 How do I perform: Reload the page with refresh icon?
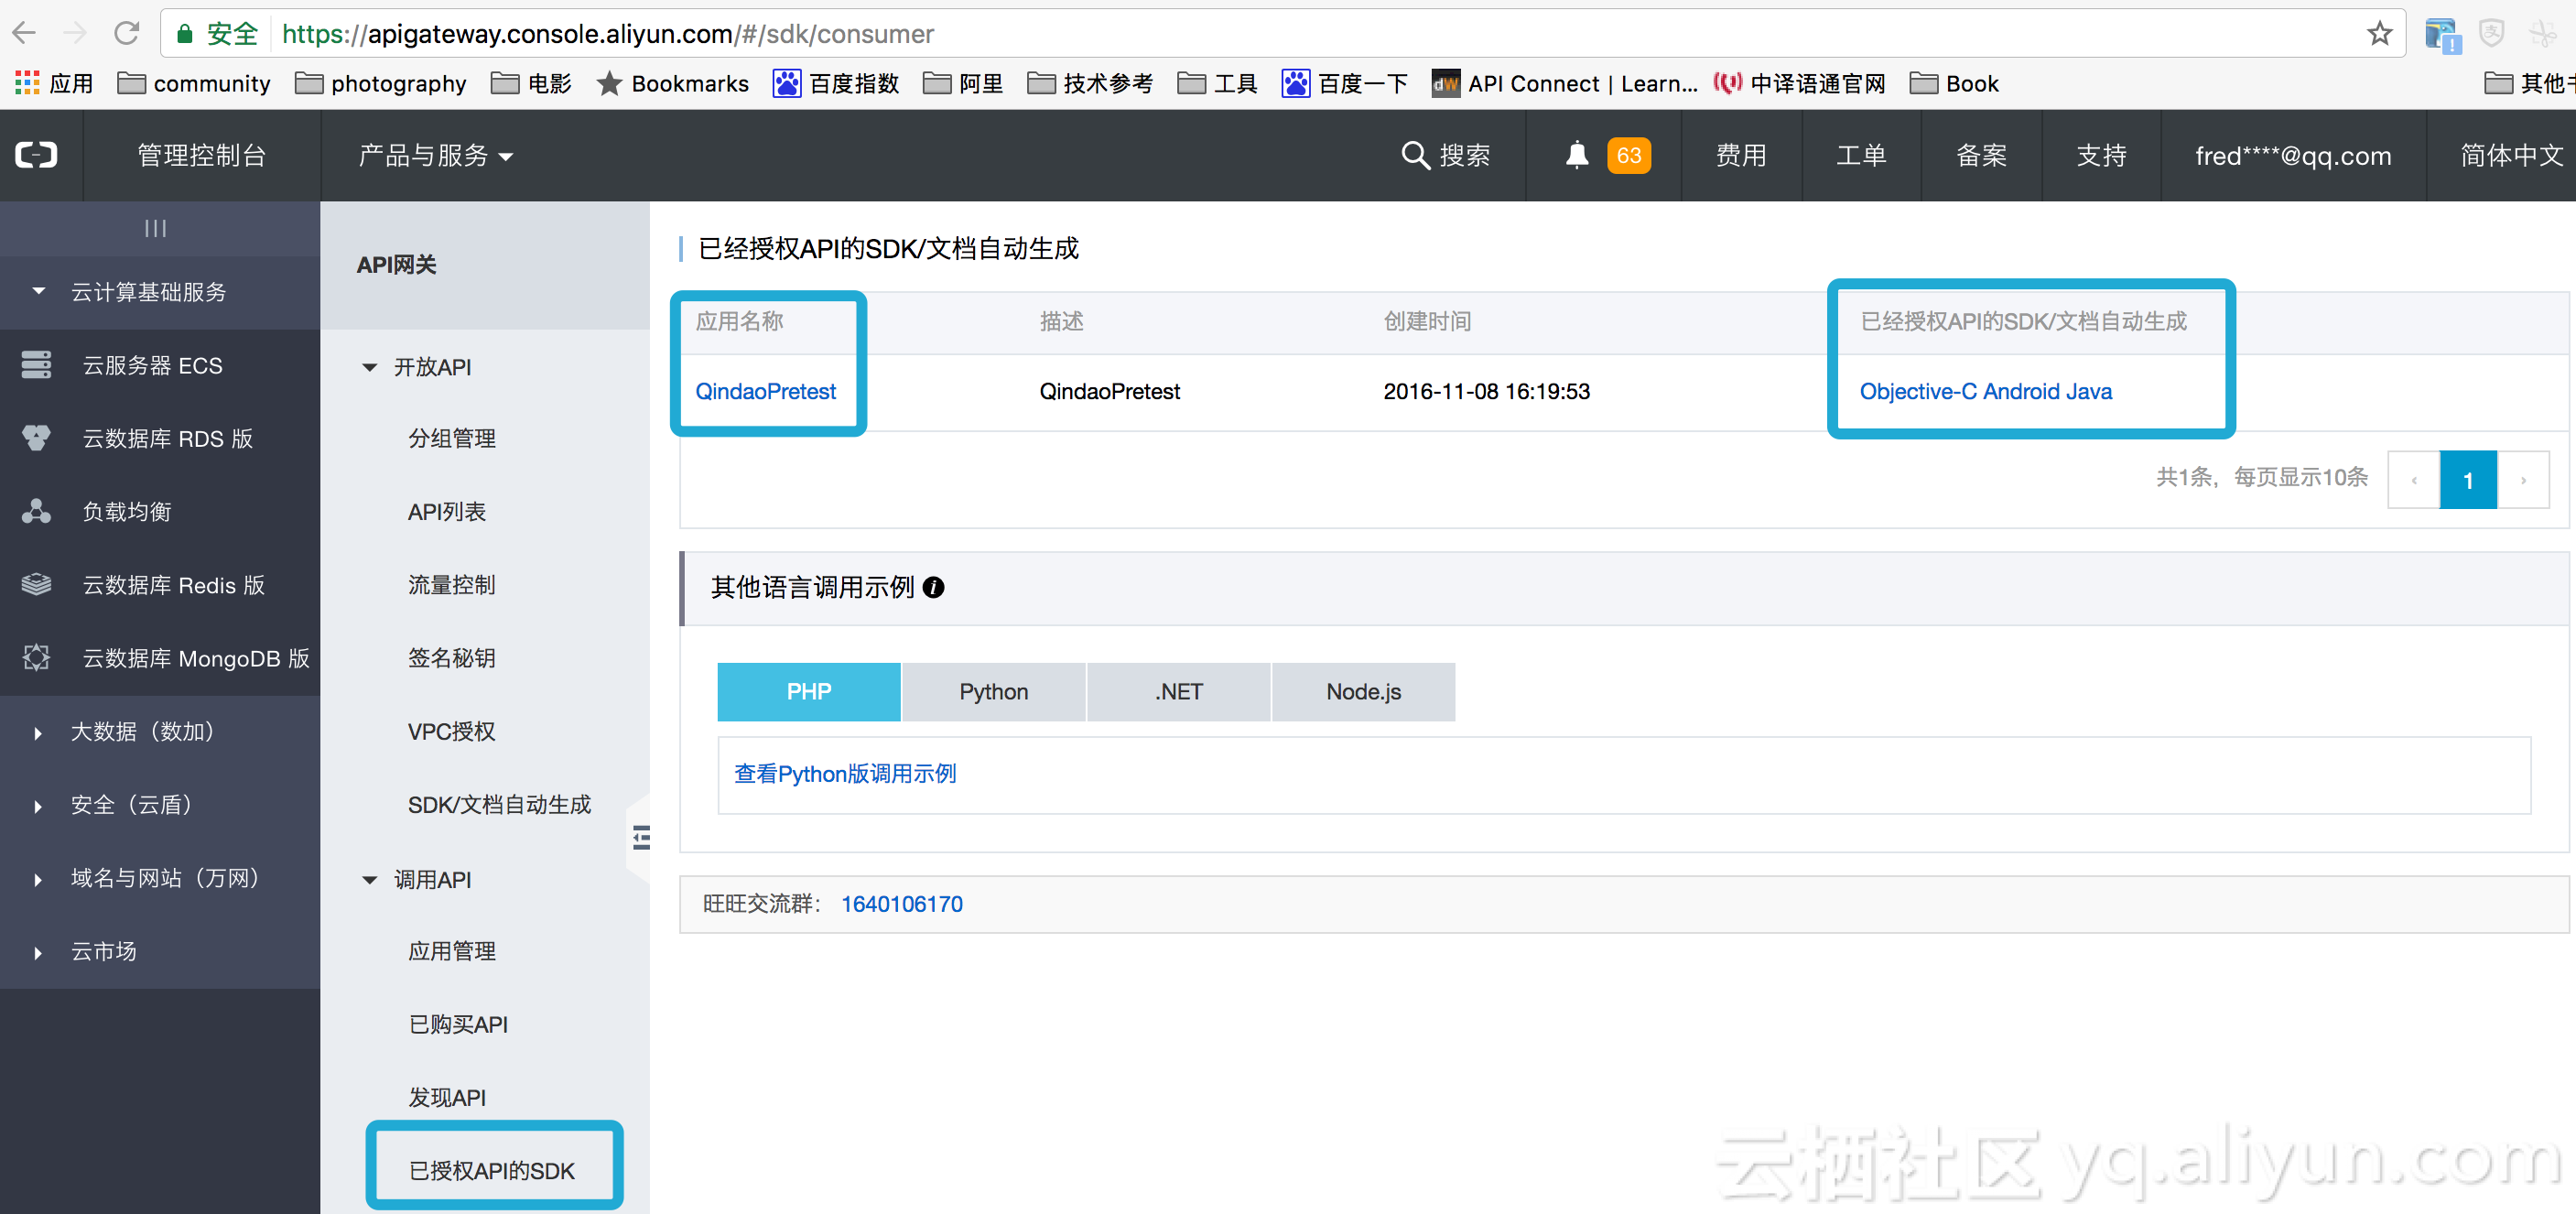click(126, 33)
